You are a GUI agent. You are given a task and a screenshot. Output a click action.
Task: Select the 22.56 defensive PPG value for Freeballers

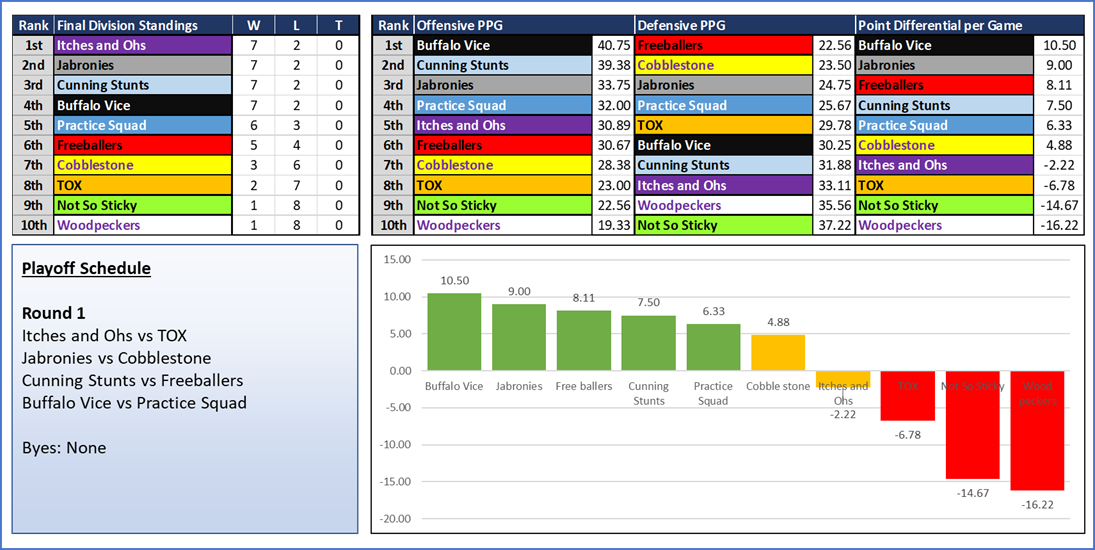click(833, 45)
